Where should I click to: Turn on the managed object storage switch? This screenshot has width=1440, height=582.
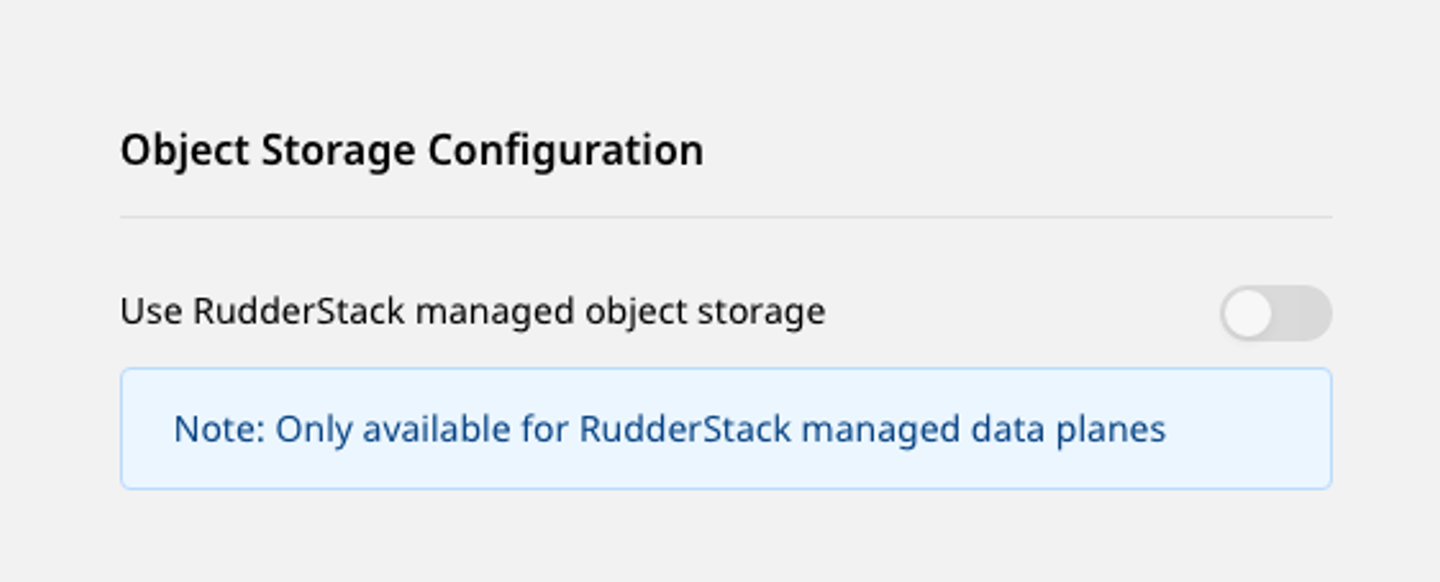point(1275,314)
